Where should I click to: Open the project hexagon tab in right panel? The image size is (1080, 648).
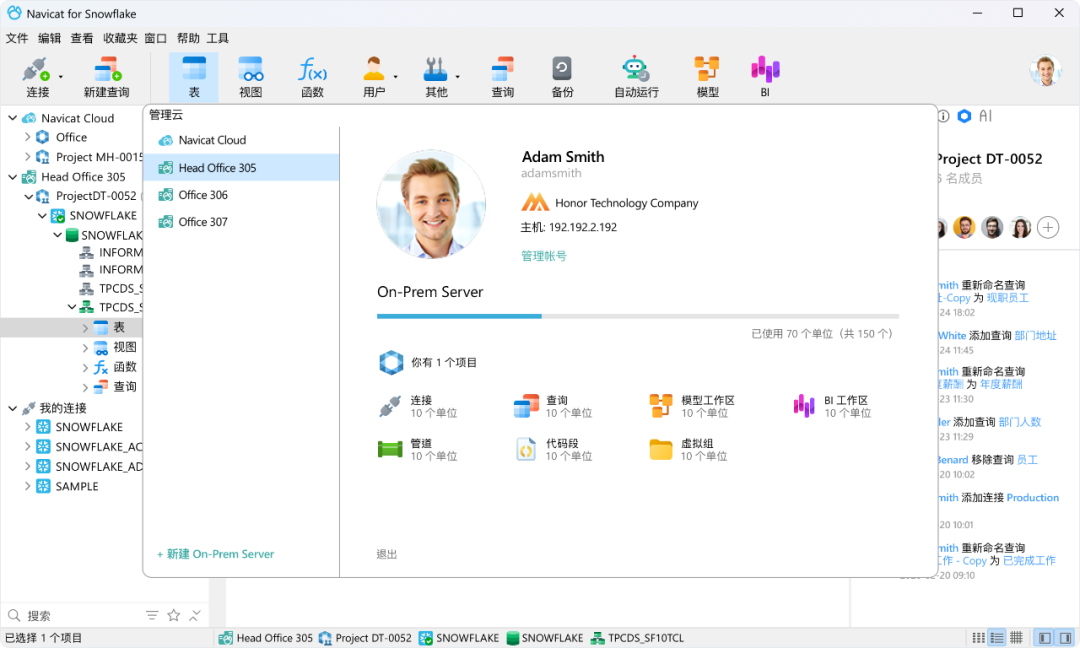point(964,116)
